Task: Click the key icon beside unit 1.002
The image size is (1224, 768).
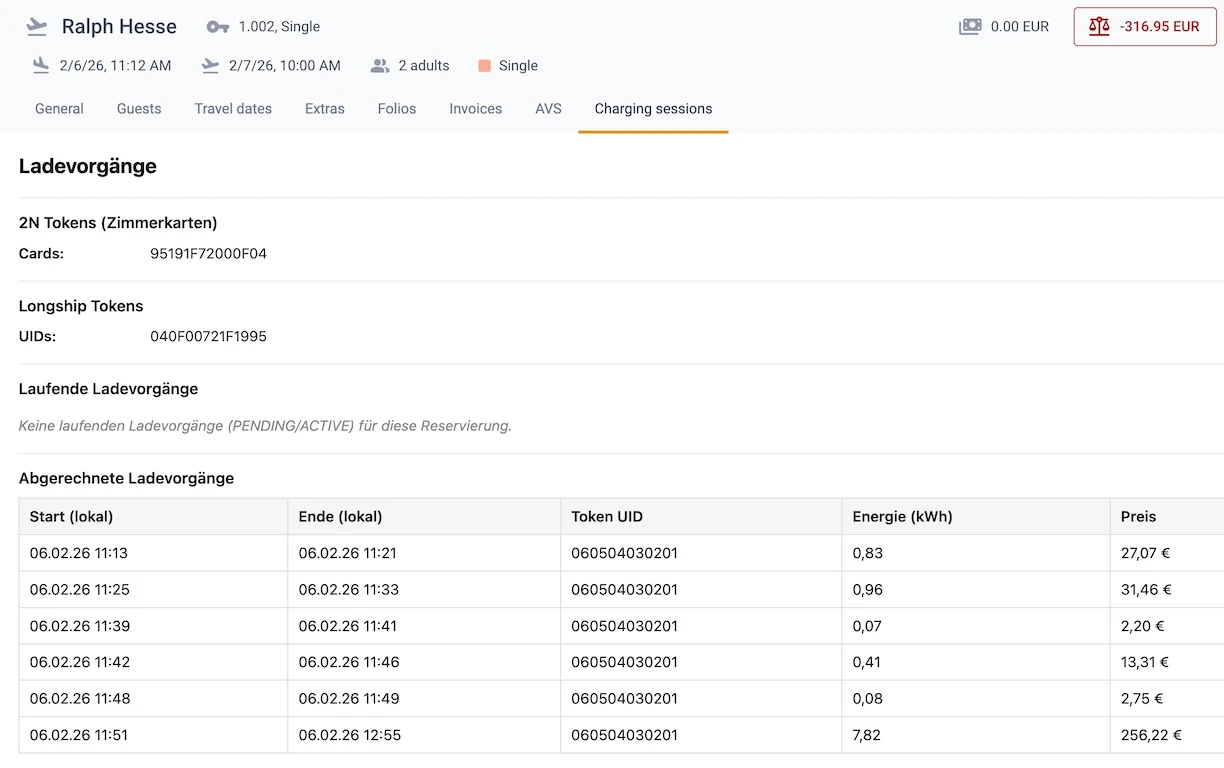Action: 216,27
